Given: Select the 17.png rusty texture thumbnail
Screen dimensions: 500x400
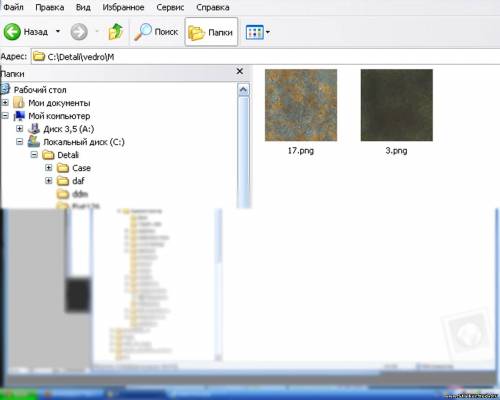Looking at the screenshot, I should tap(301, 105).
